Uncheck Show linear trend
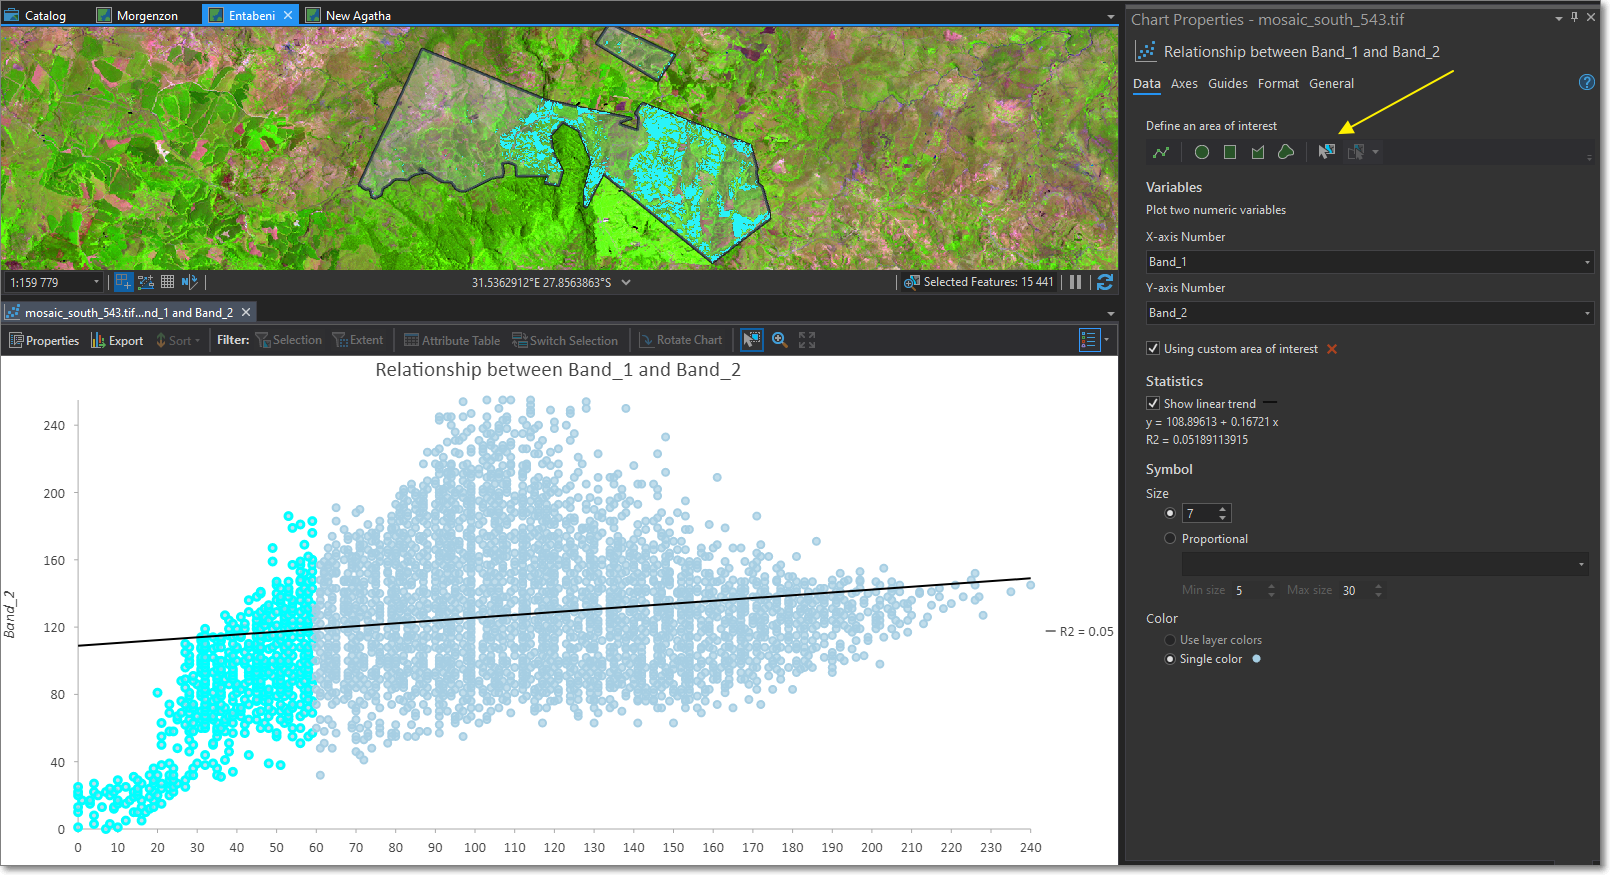Screen dimensions: 1610x875 coord(1153,403)
